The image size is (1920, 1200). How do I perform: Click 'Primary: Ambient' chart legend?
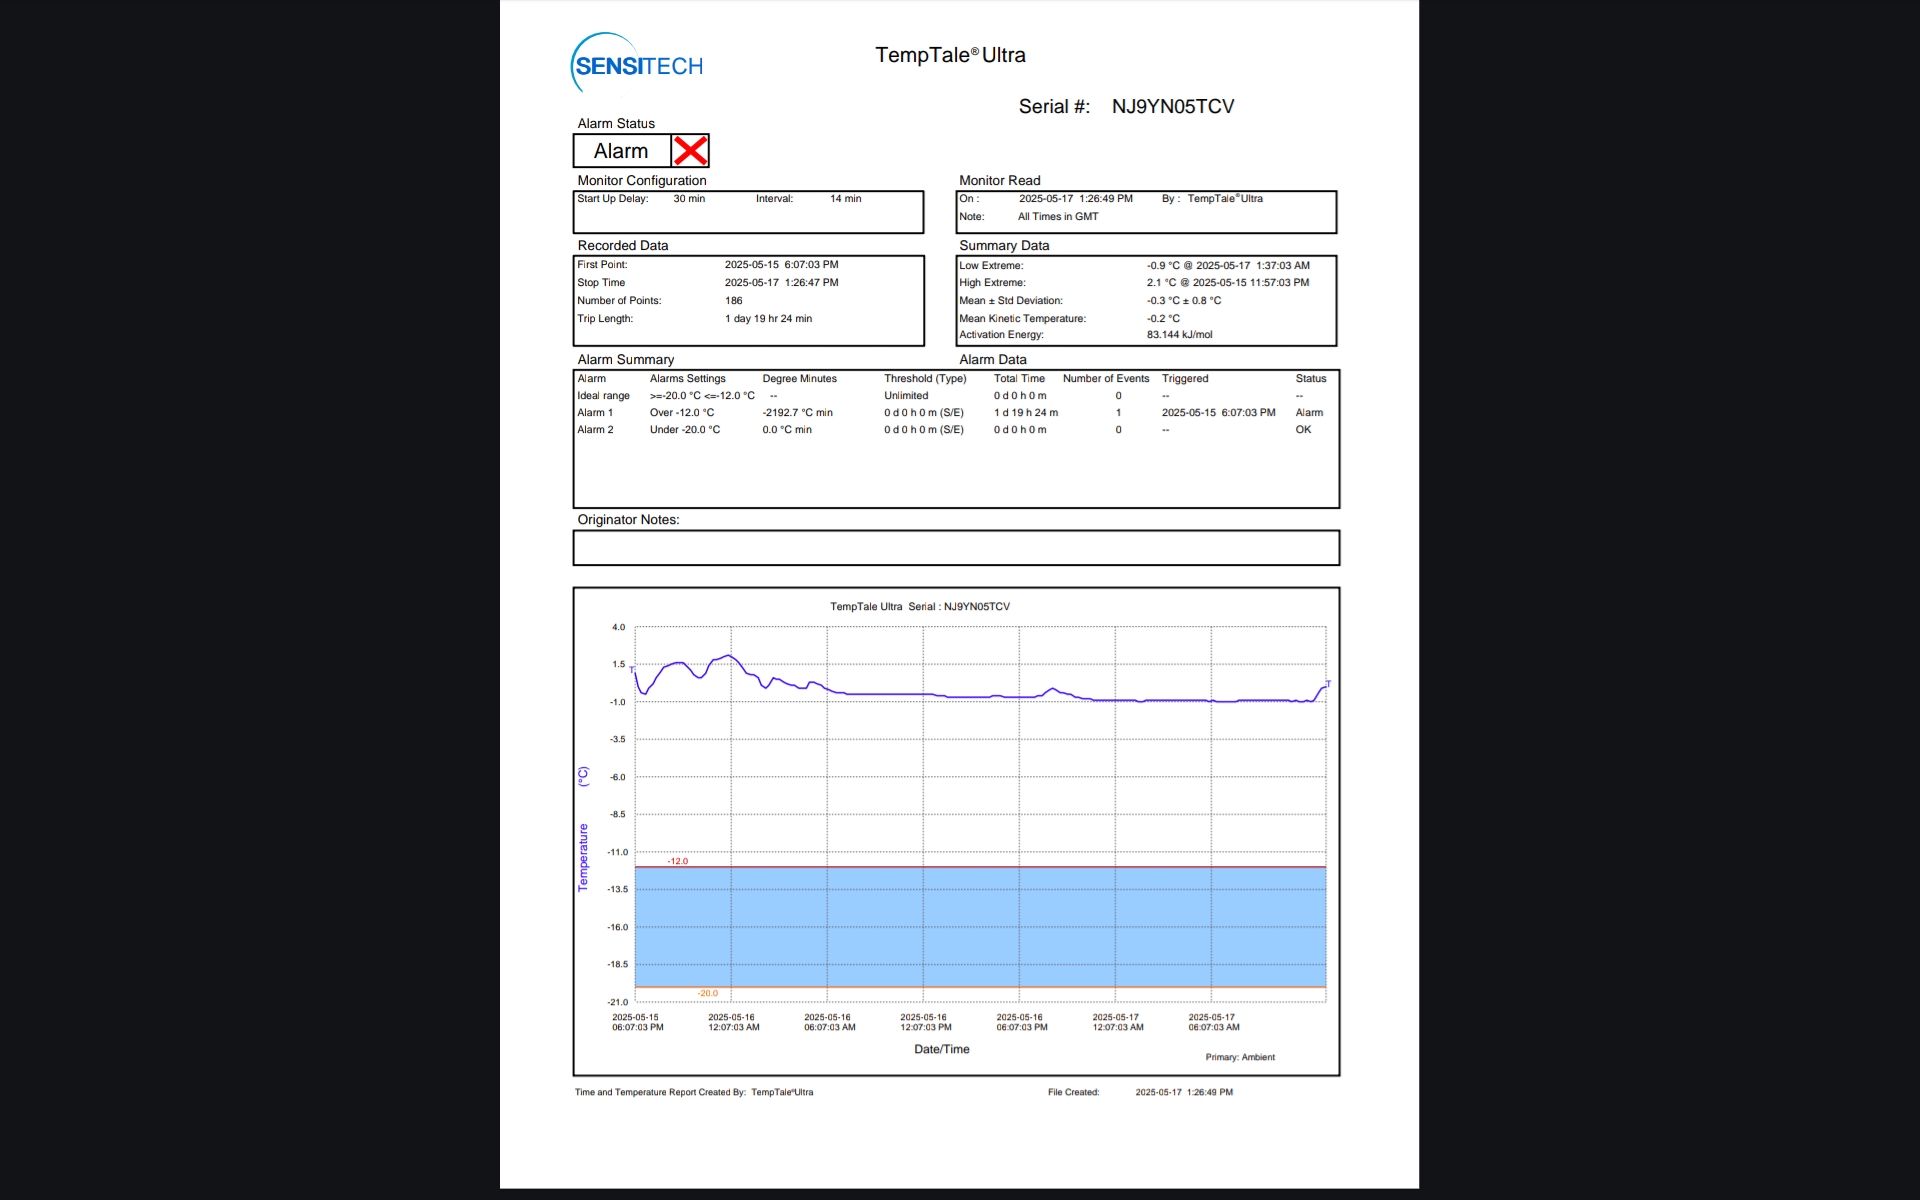(1240, 1057)
